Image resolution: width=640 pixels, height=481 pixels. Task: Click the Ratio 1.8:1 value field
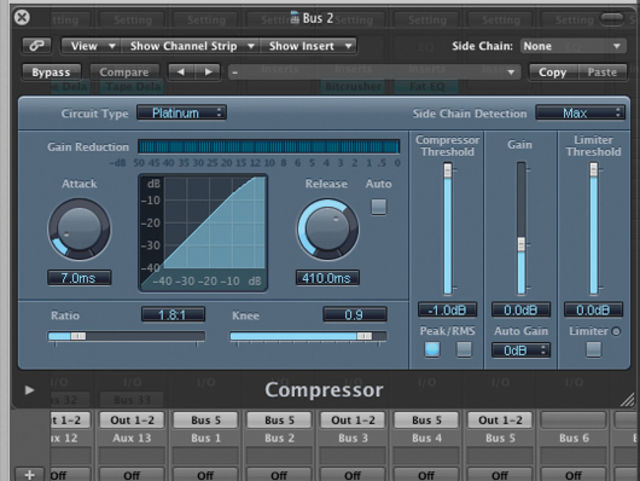point(173,314)
